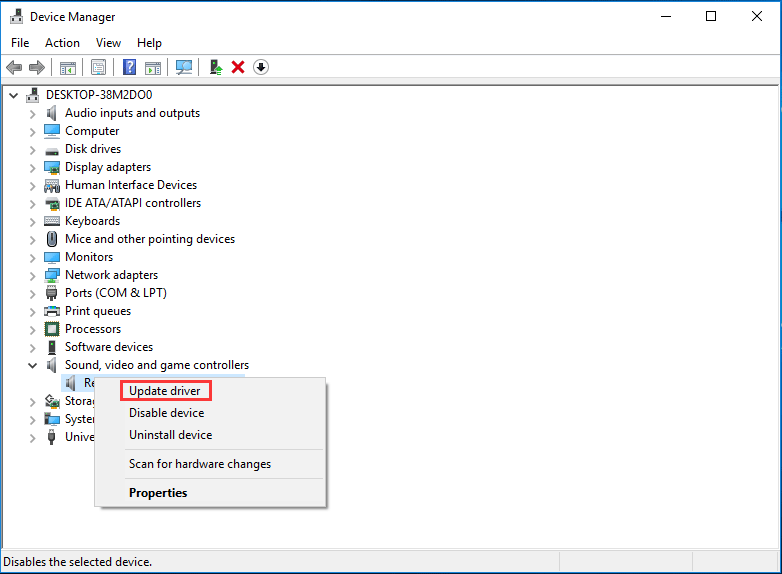Expand the Monitors node
Screen dimensions: 782x574
[x=32, y=258]
